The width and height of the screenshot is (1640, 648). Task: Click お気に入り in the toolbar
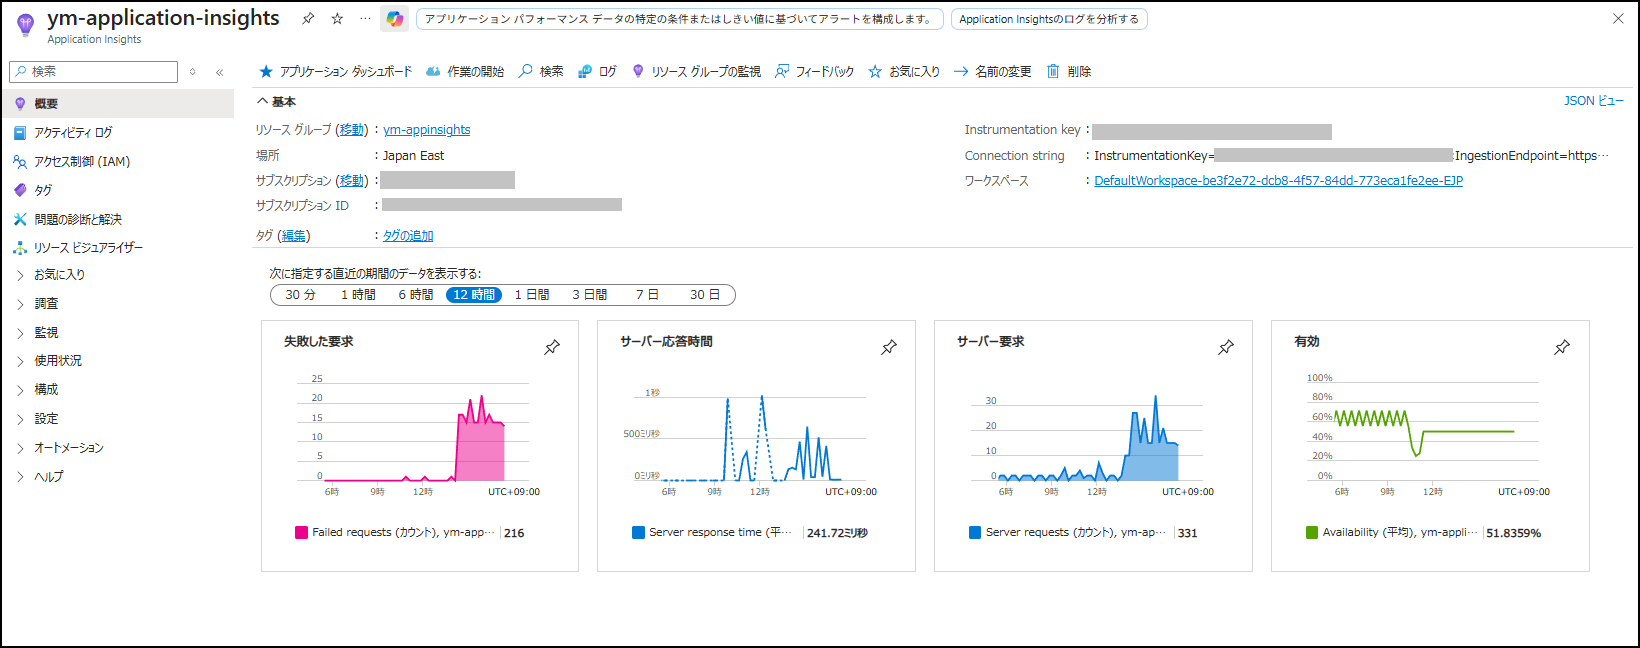point(904,72)
